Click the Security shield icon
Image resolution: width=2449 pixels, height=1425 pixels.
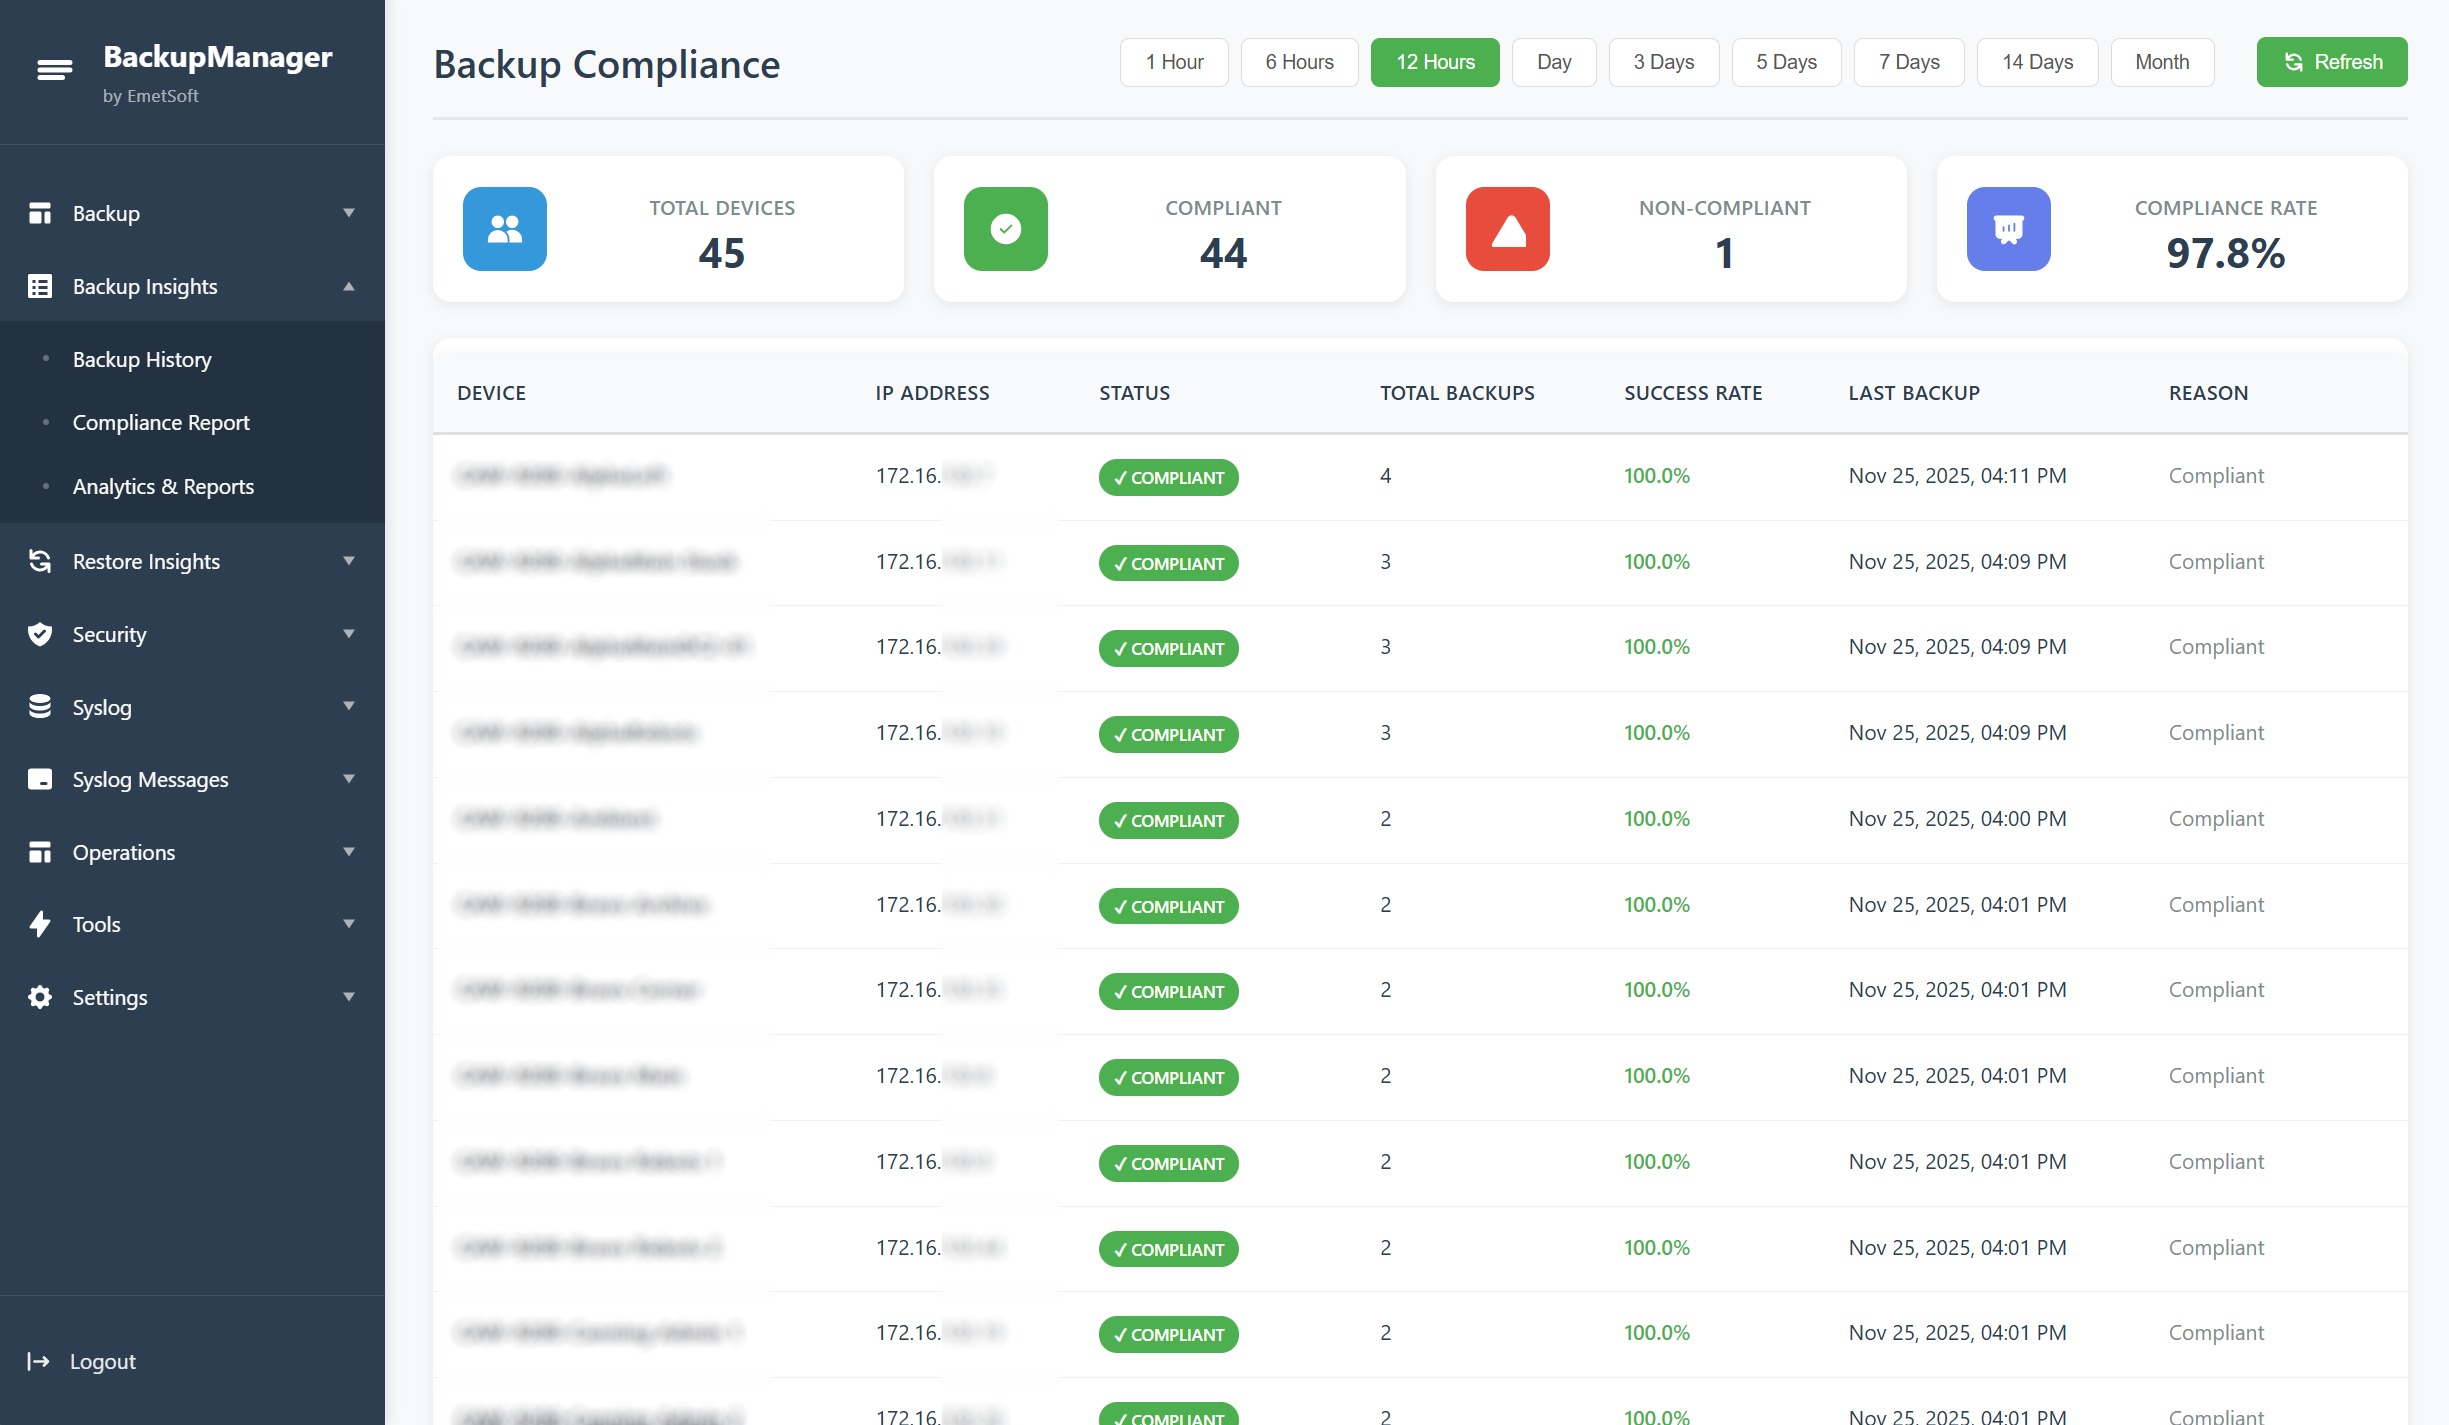[40, 634]
